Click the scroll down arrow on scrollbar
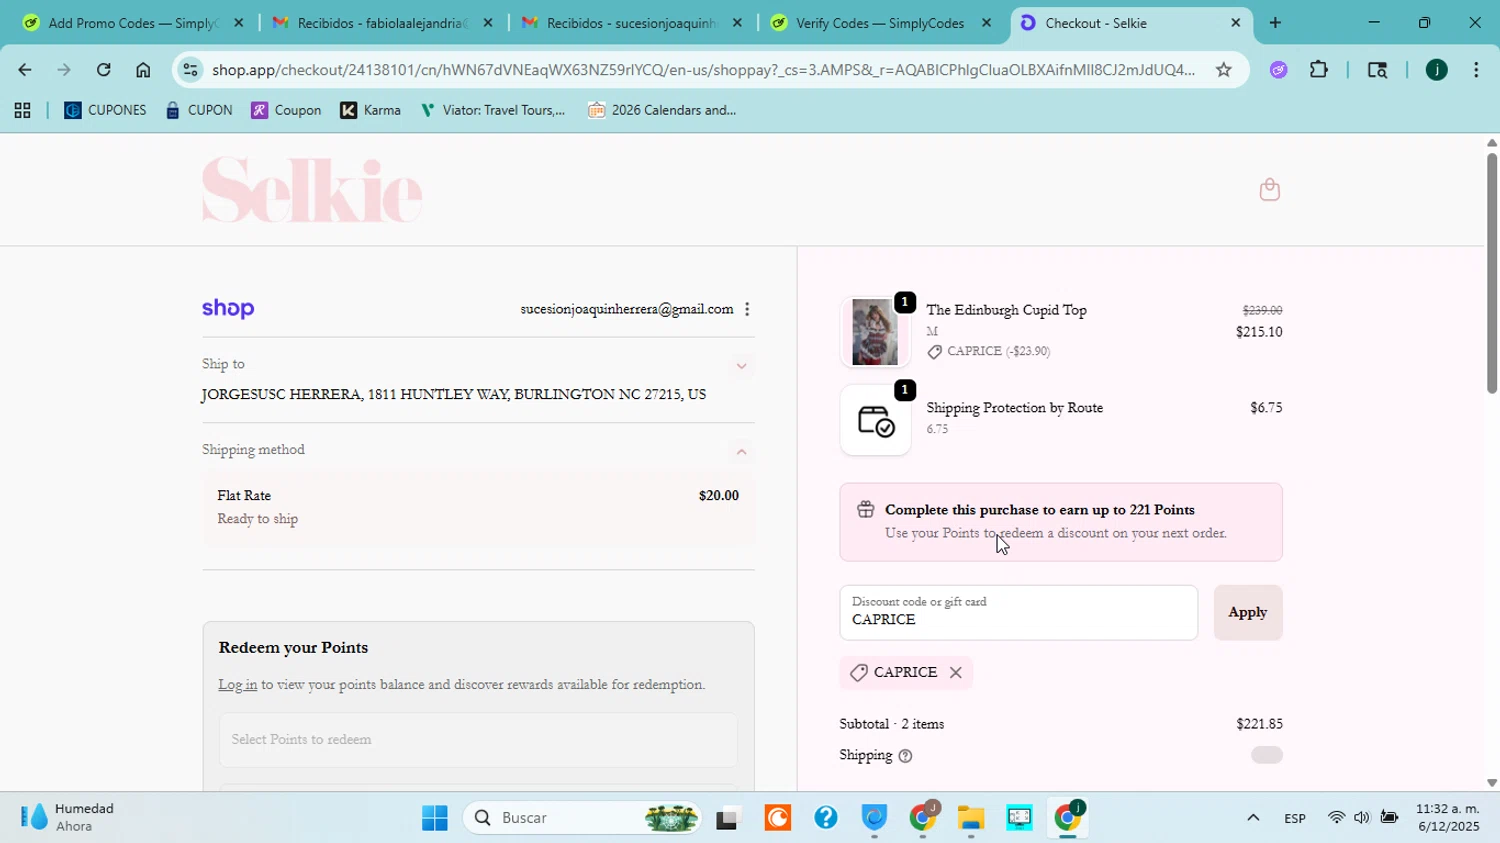1500x843 pixels. (x=1491, y=783)
